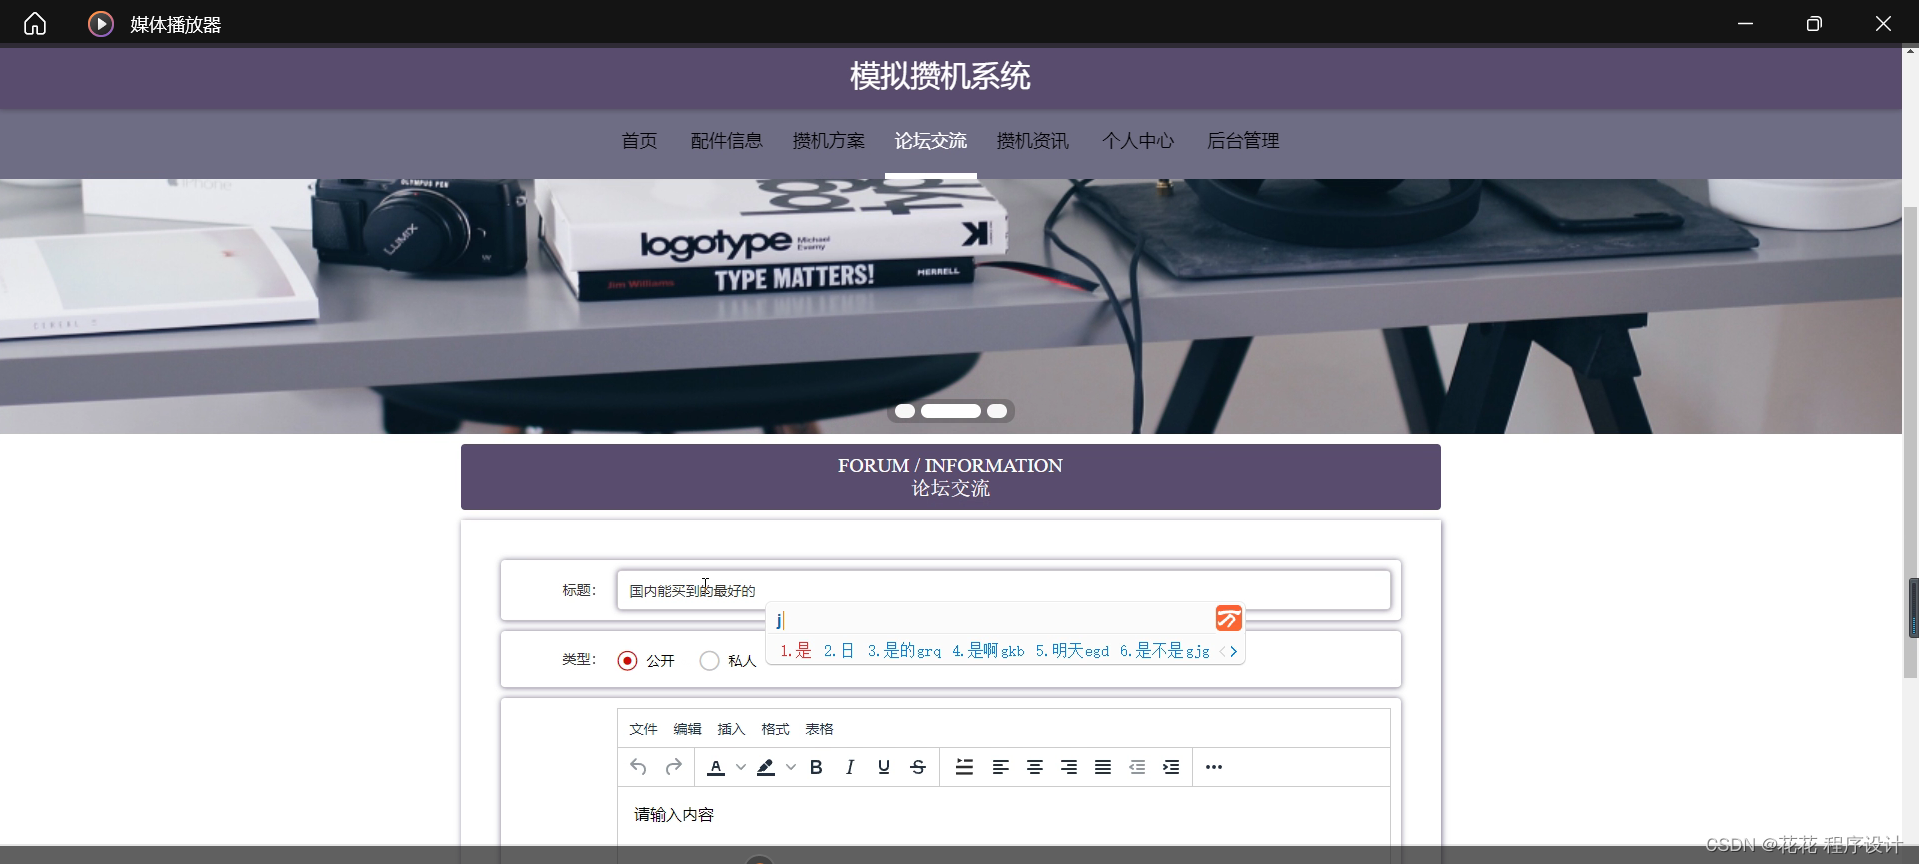Apply the text color tool
The image size is (1919, 864).
[716, 767]
